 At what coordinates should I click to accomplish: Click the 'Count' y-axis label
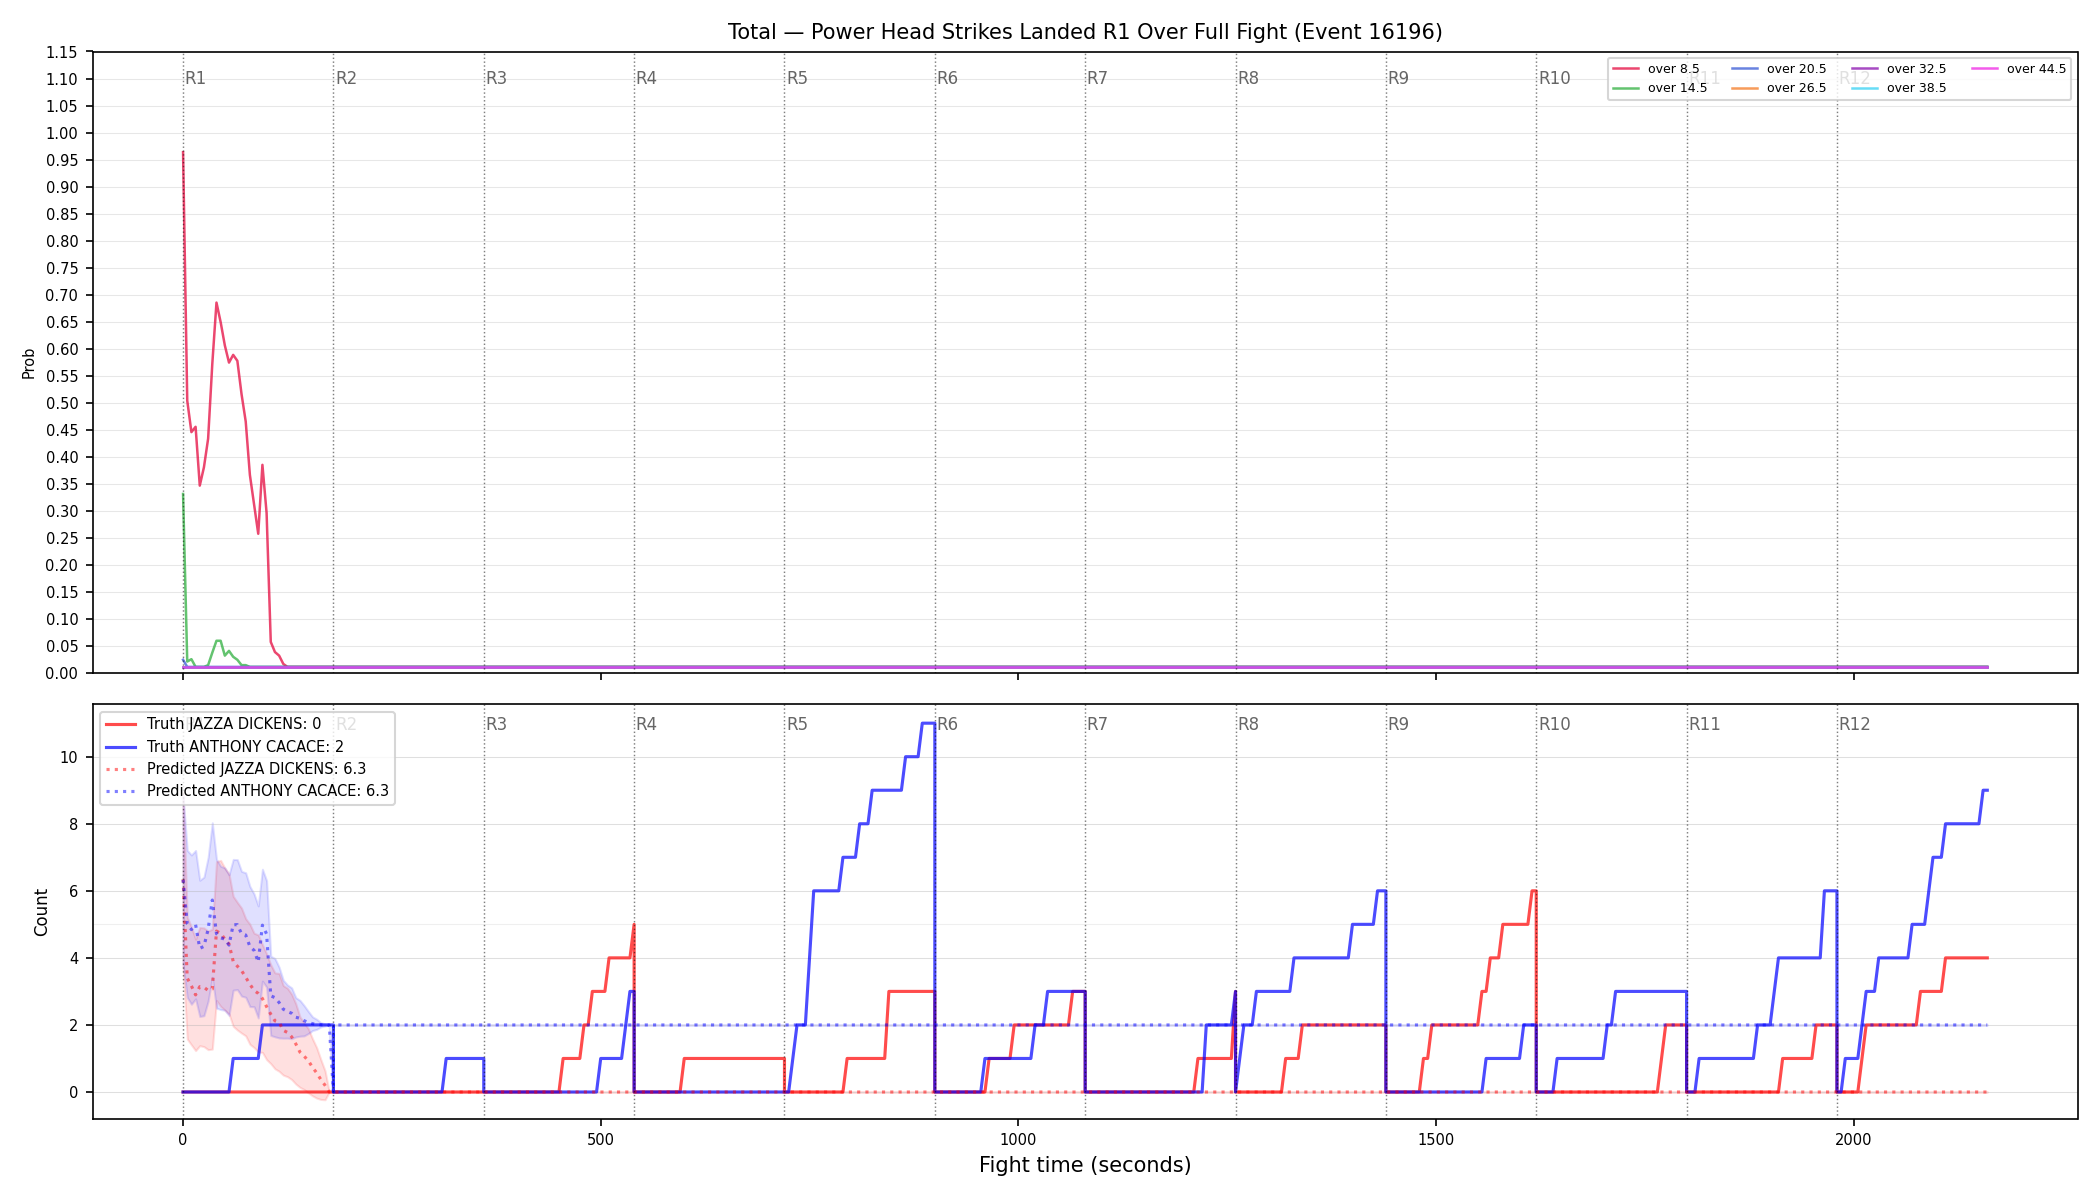41,912
